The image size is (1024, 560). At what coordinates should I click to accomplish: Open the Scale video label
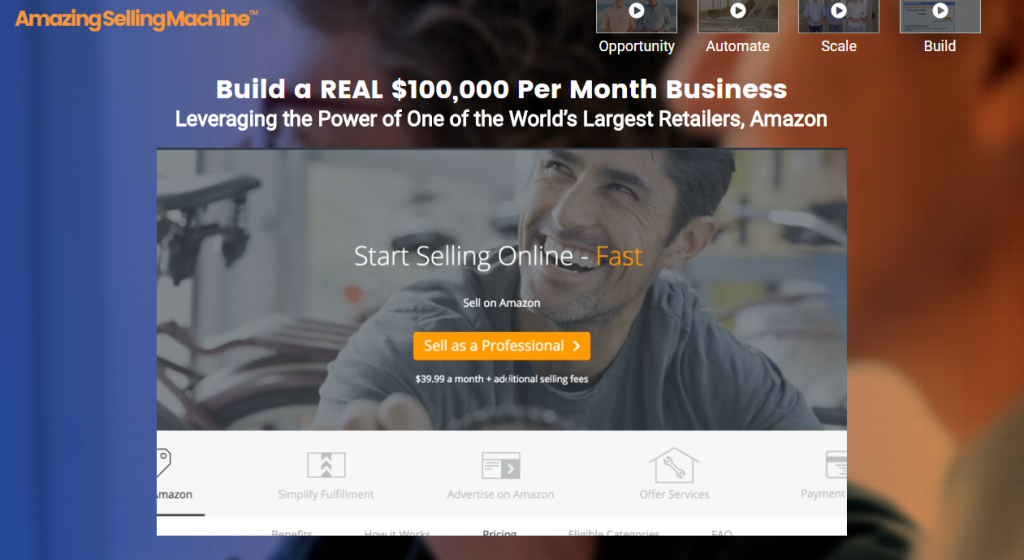coord(839,46)
